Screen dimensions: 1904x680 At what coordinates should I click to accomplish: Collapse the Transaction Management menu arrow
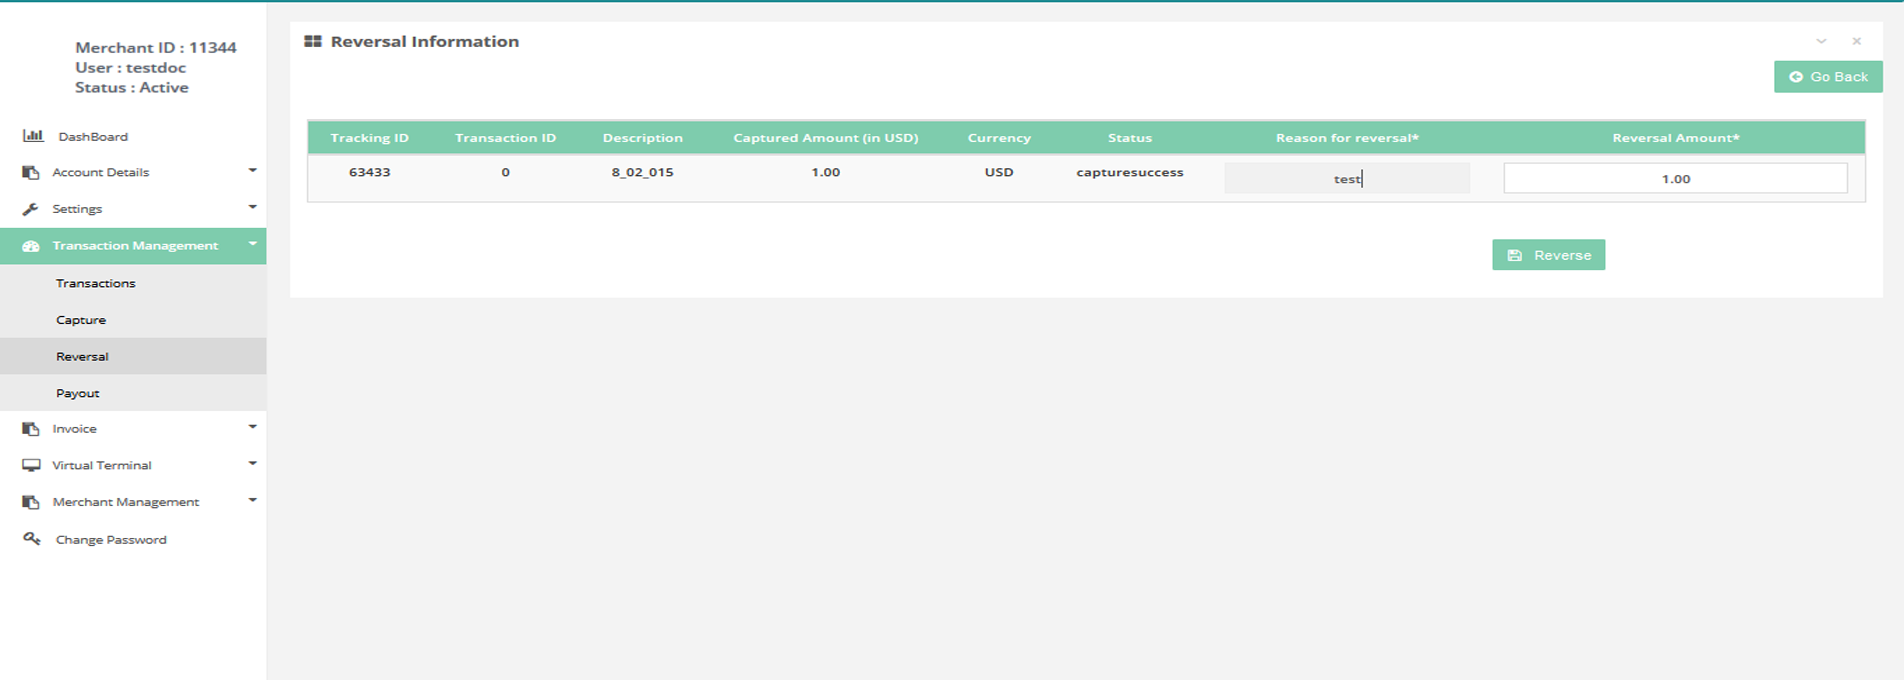pyautogui.click(x=252, y=244)
